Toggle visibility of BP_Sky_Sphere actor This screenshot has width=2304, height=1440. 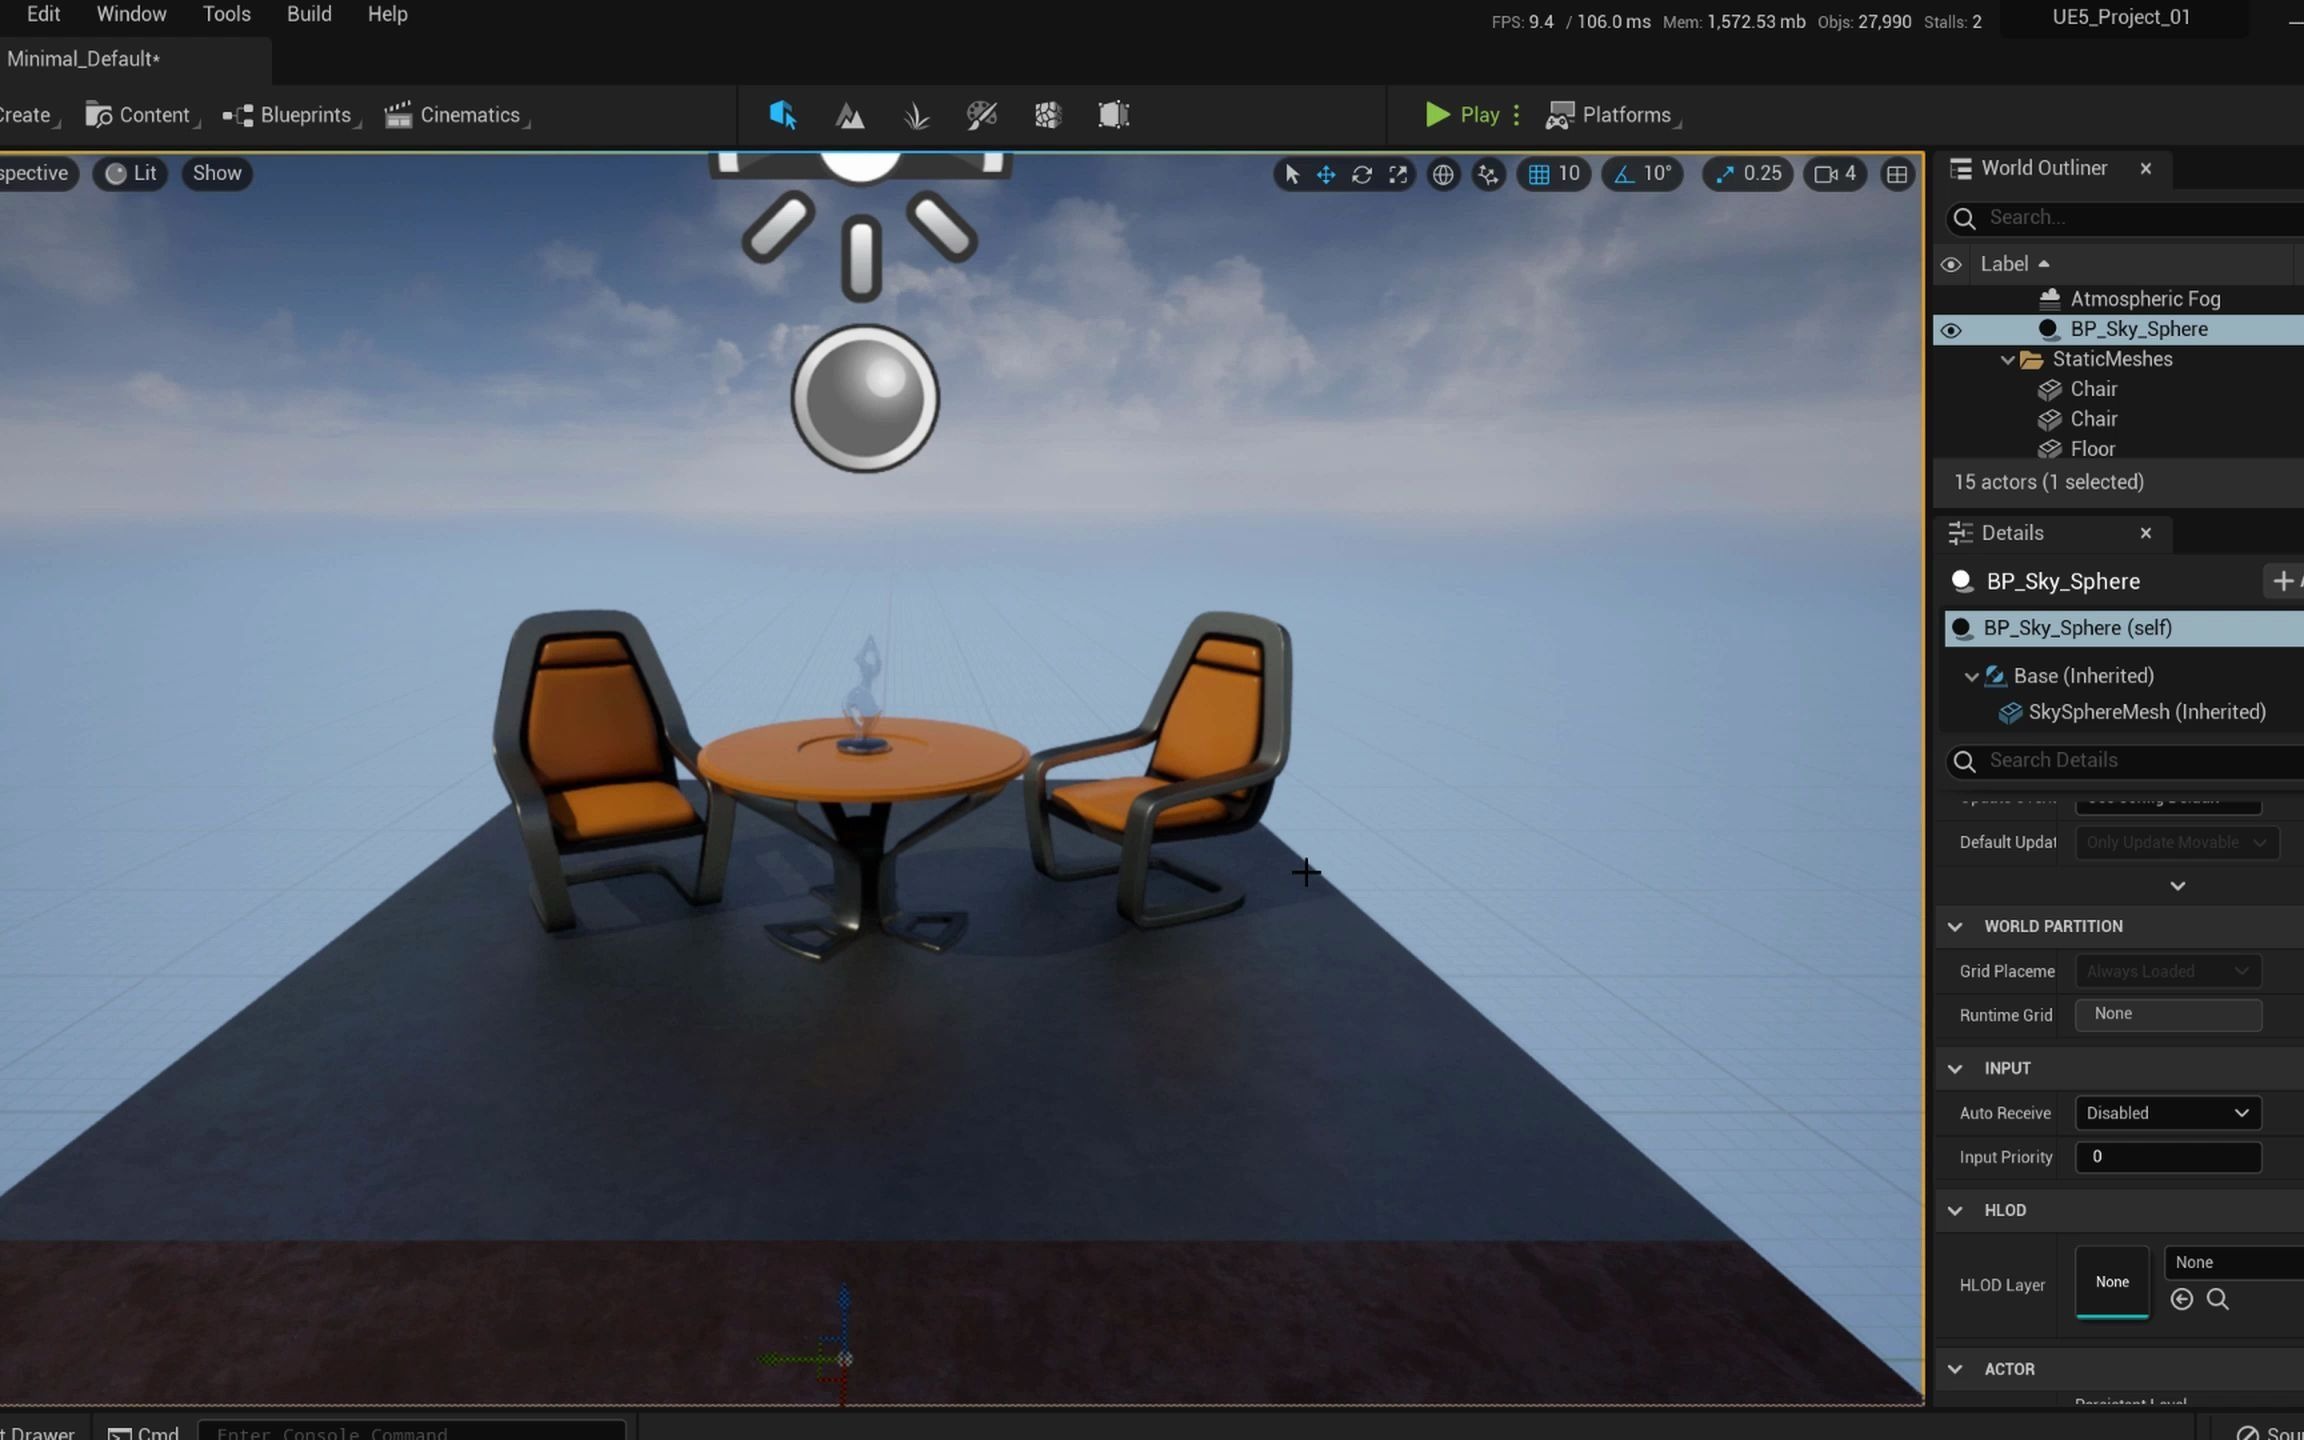1951,329
